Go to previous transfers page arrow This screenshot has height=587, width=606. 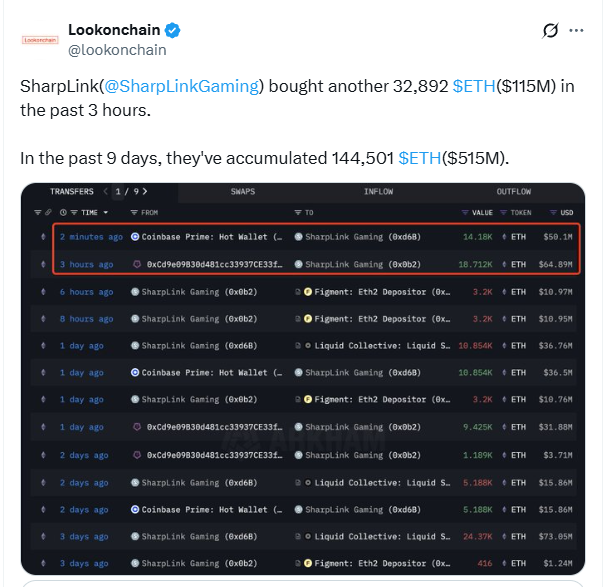pos(105,191)
